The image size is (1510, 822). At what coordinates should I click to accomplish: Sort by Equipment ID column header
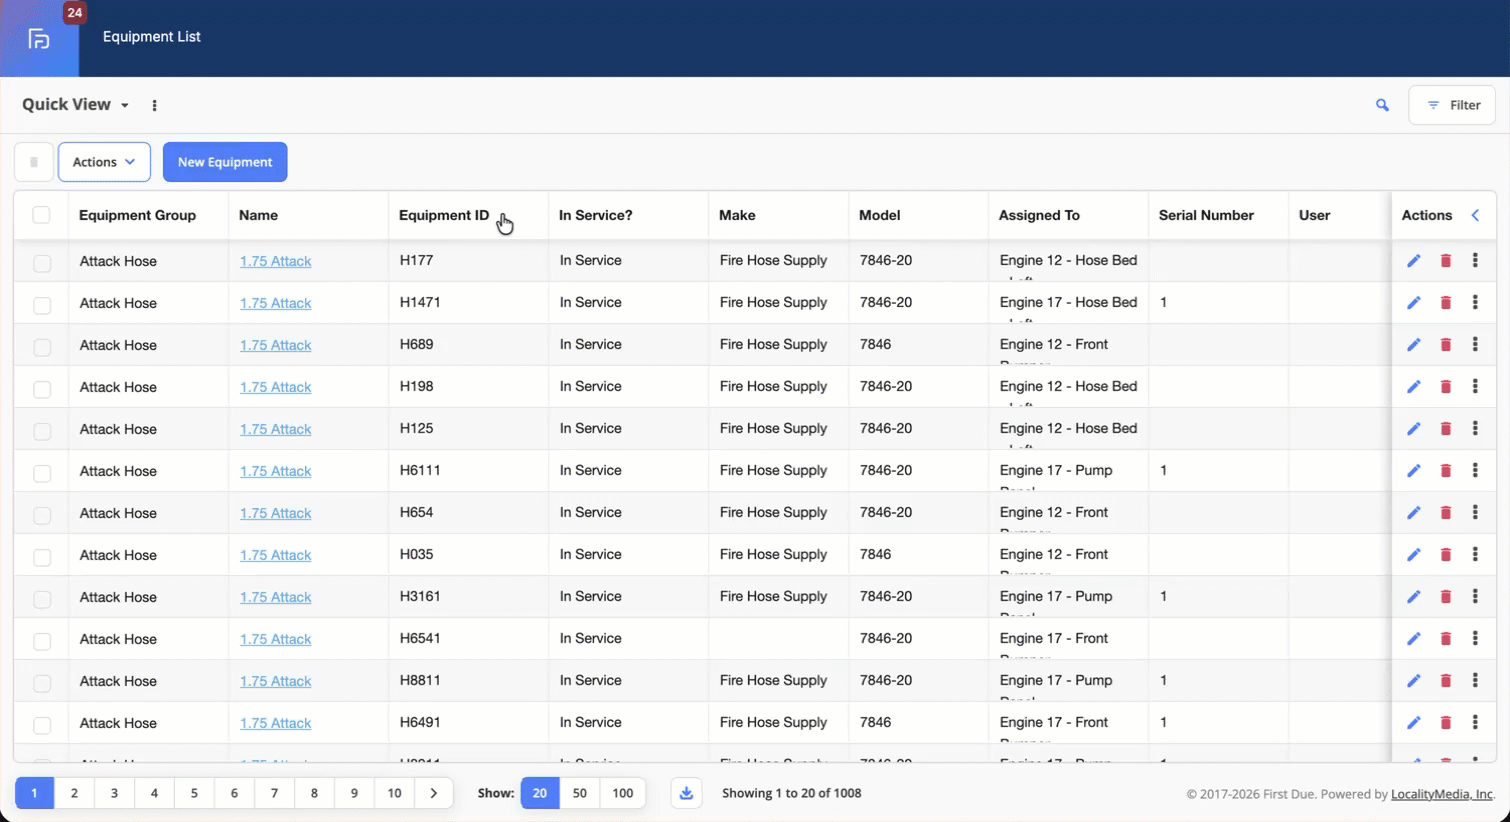coord(444,215)
